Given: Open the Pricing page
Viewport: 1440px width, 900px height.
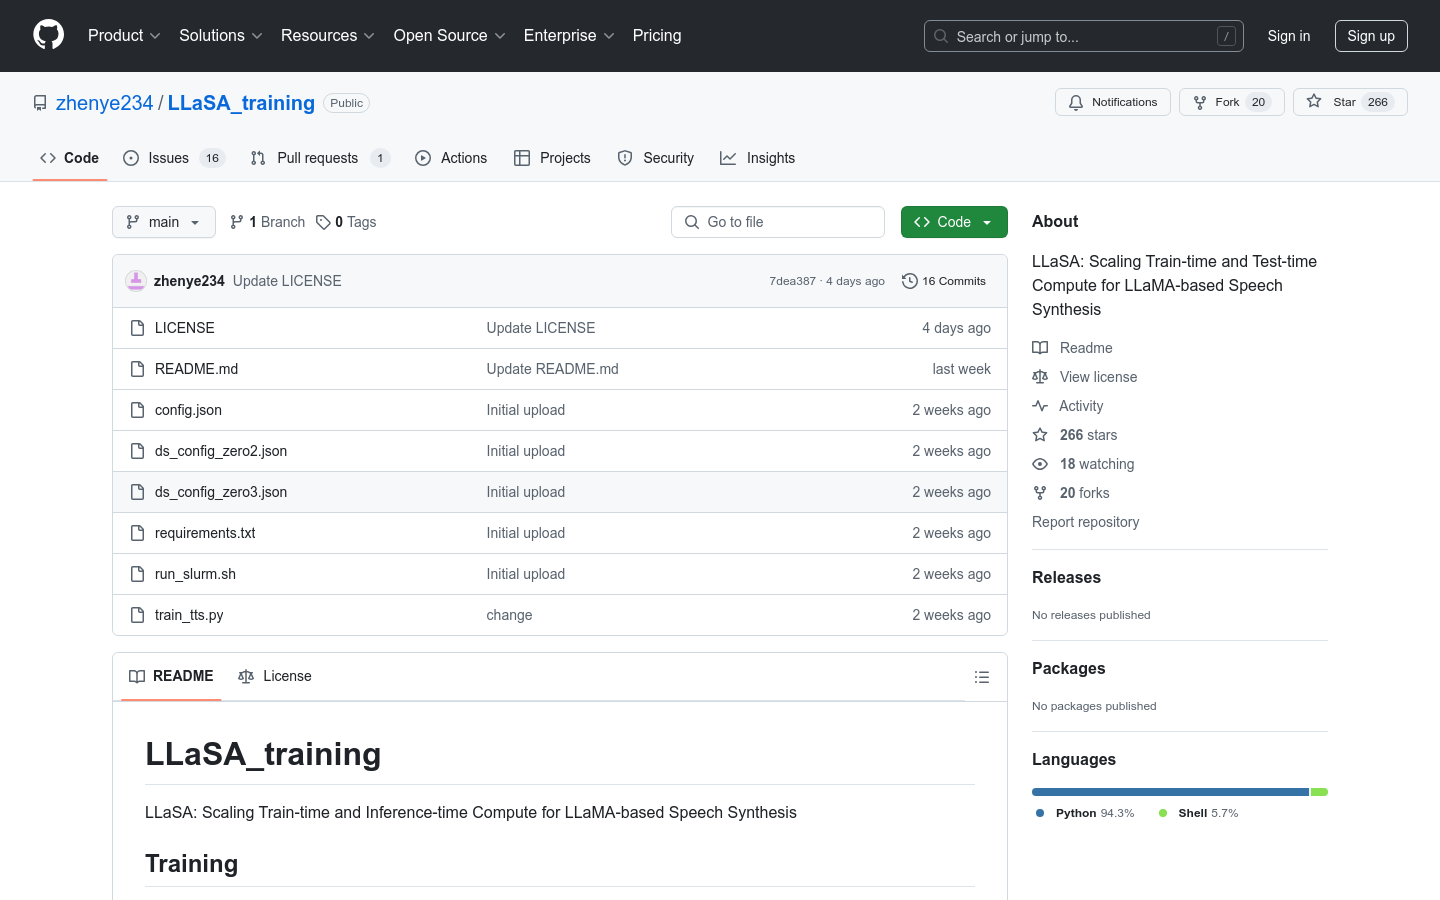Looking at the screenshot, I should (657, 36).
